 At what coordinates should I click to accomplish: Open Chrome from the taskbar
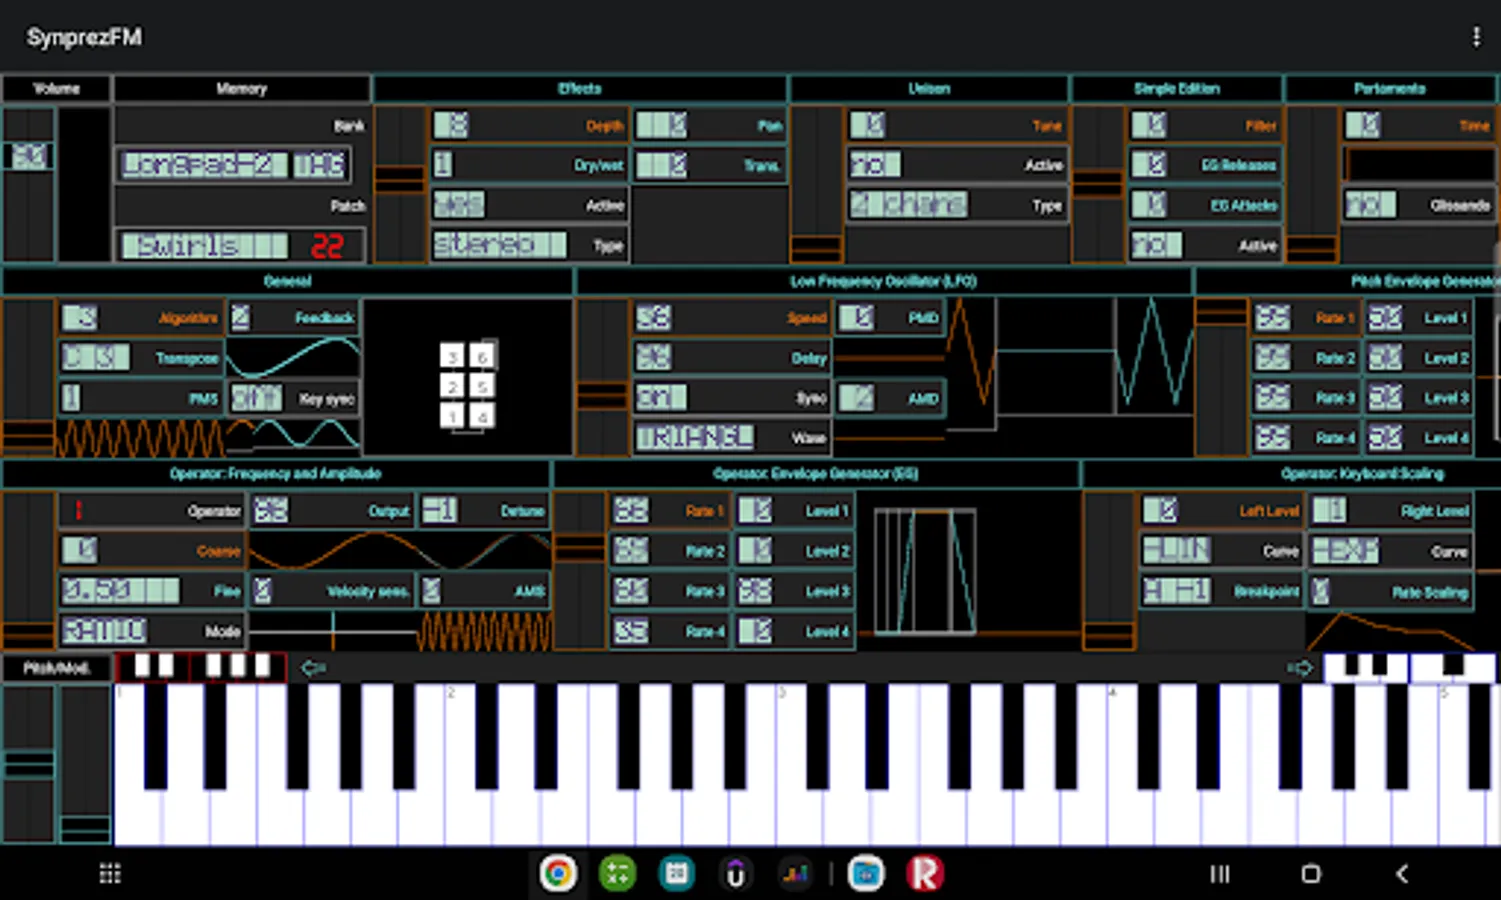pos(558,874)
